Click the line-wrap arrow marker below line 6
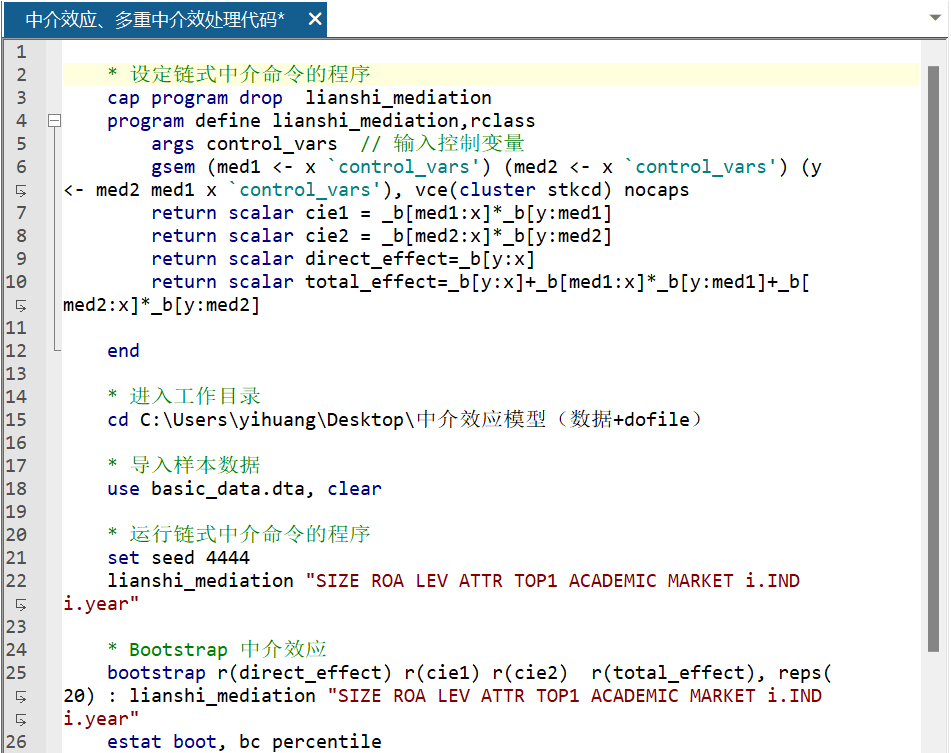 point(21,191)
